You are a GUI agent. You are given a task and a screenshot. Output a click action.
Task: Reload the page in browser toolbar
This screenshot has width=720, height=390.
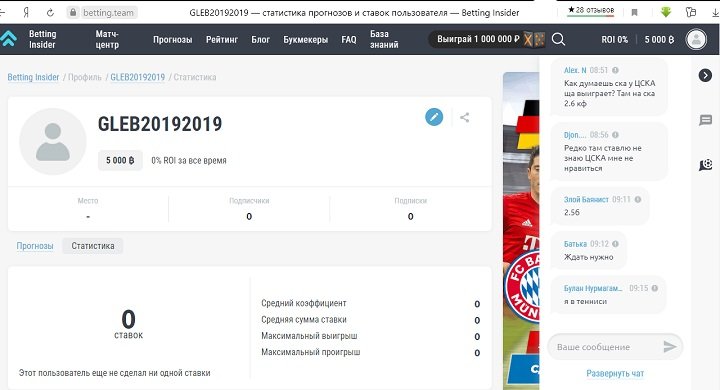tap(50, 13)
